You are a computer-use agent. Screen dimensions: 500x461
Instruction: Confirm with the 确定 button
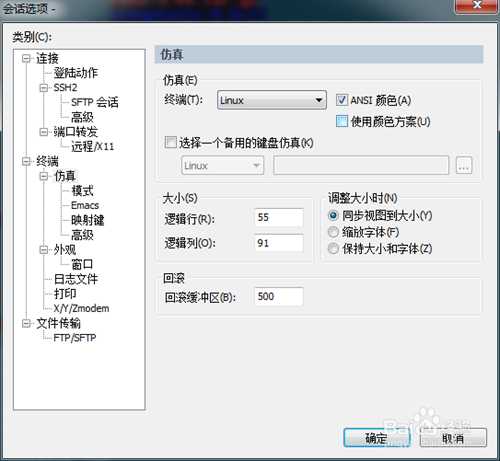click(376, 438)
